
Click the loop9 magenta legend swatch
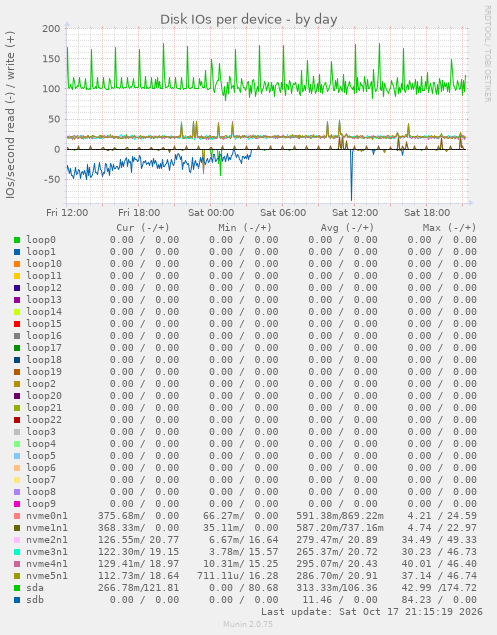pyautogui.click(x=17, y=504)
